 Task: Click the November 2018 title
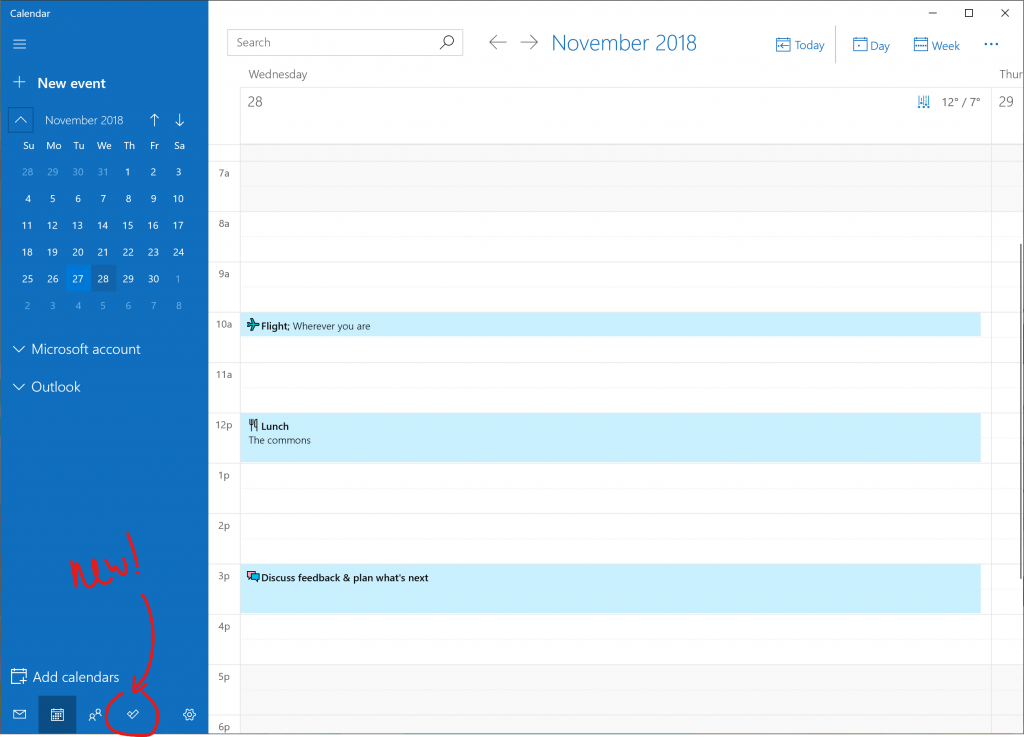coord(624,43)
